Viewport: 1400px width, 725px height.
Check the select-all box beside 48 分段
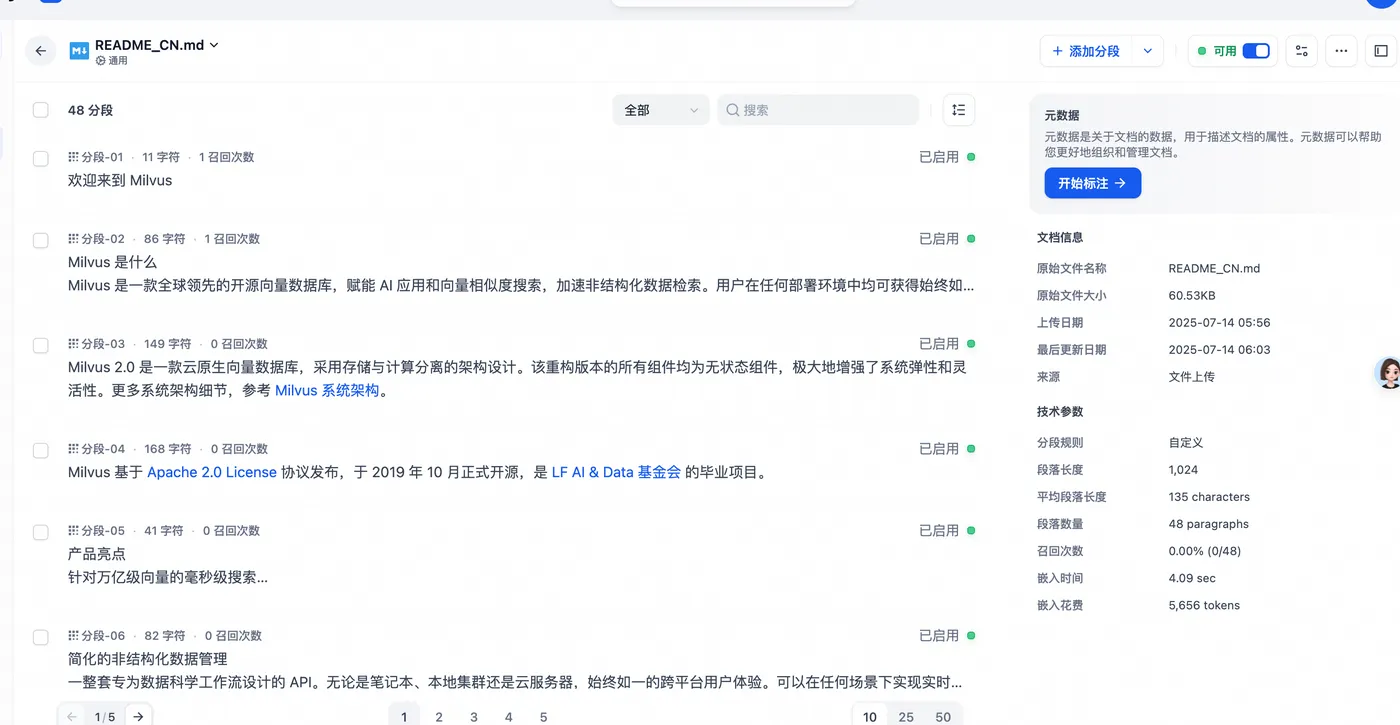(x=41, y=110)
